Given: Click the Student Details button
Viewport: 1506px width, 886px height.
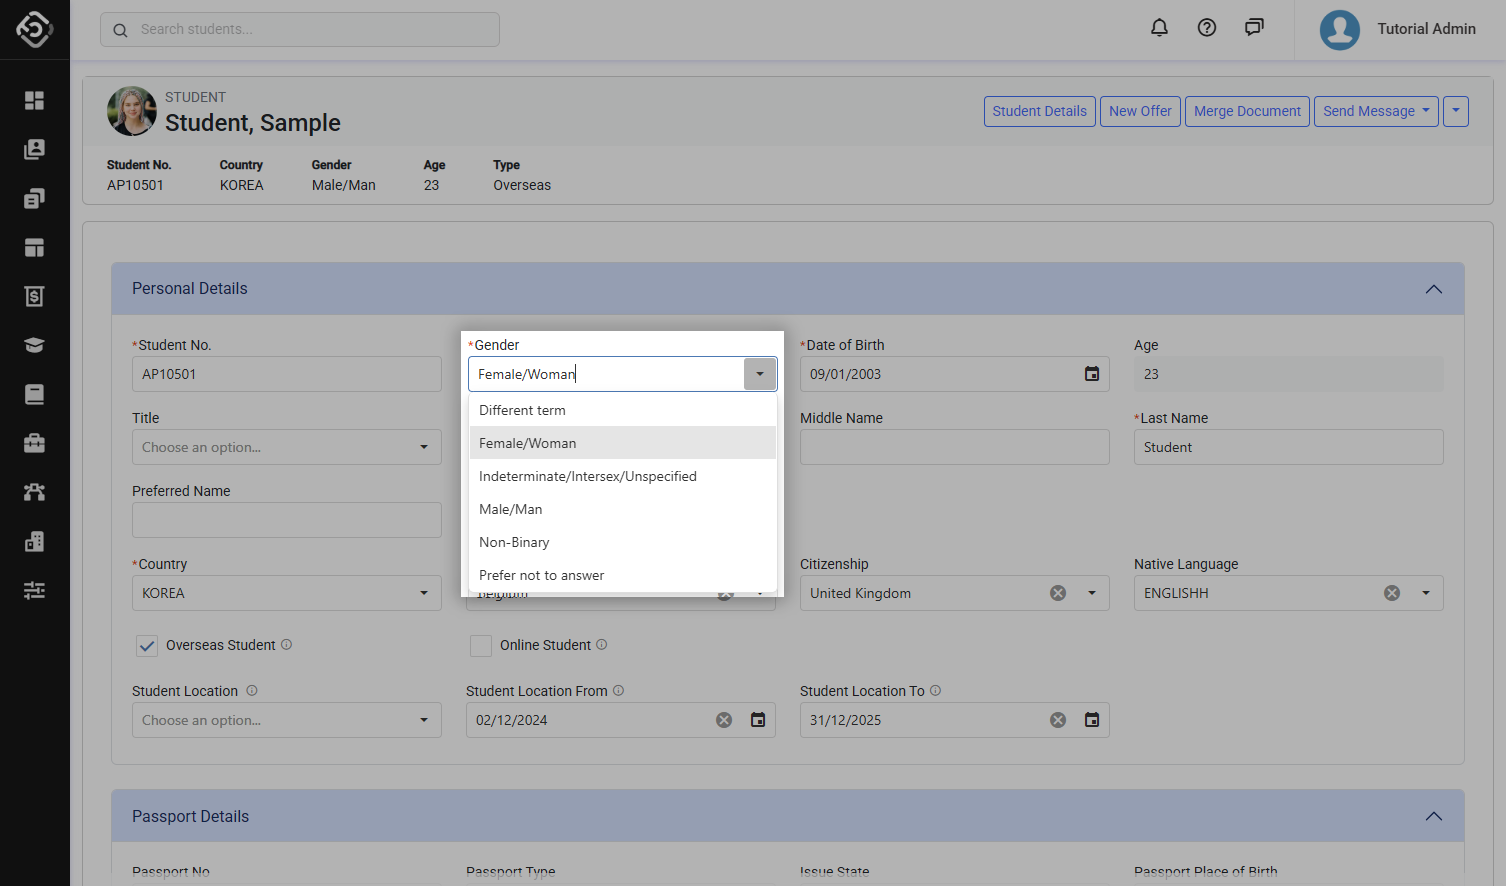Looking at the screenshot, I should pyautogui.click(x=1039, y=111).
